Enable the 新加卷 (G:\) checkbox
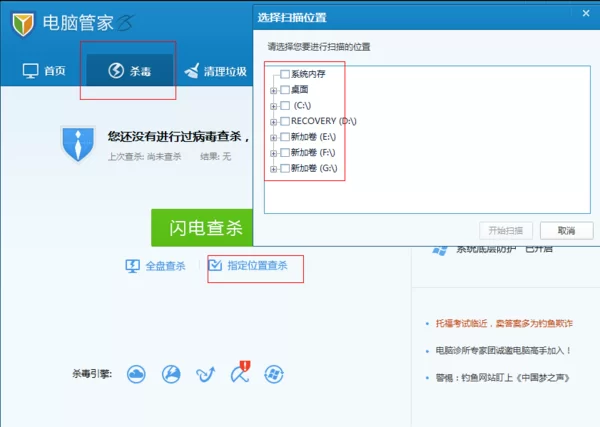The height and width of the screenshot is (427, 600). click(x=285, y=168)
